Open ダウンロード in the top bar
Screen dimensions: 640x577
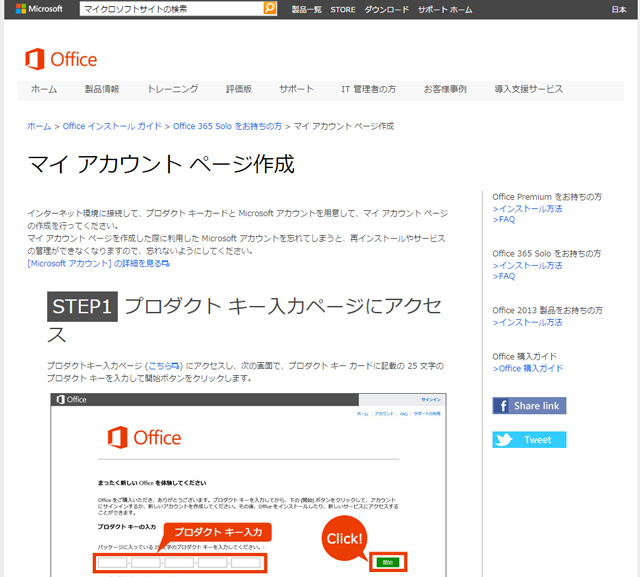pyautogui.click(x=386, y=9)
